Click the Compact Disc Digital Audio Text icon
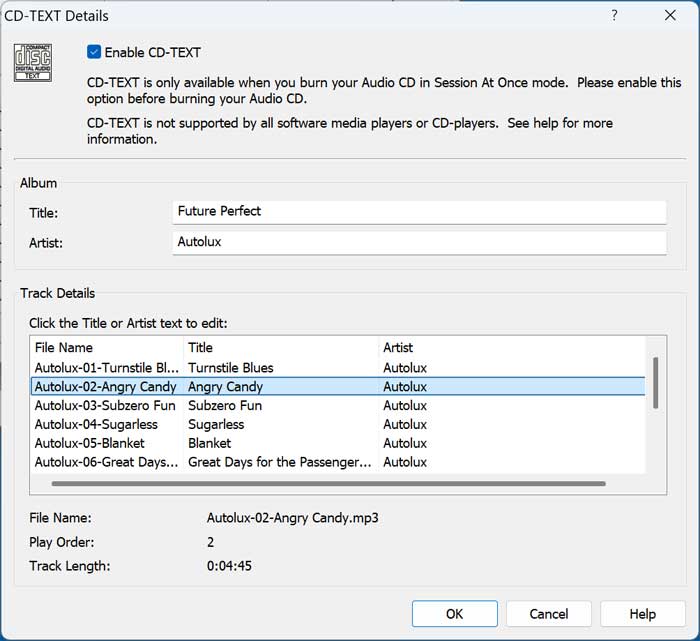The image size is (700, 641). 33,62
